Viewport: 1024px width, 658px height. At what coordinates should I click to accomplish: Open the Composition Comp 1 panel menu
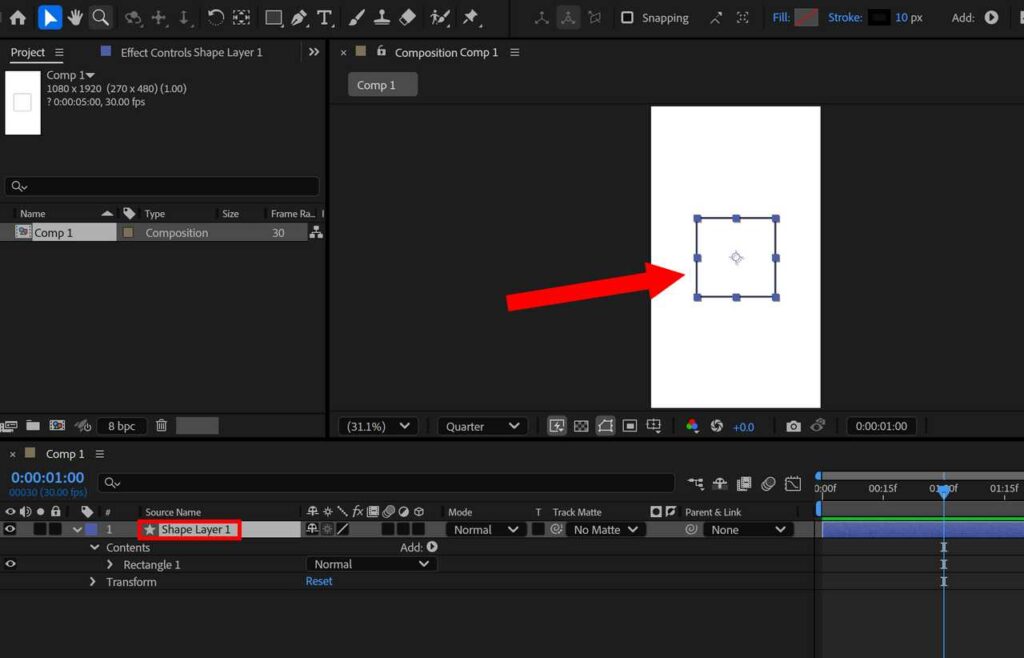point(515,52)
